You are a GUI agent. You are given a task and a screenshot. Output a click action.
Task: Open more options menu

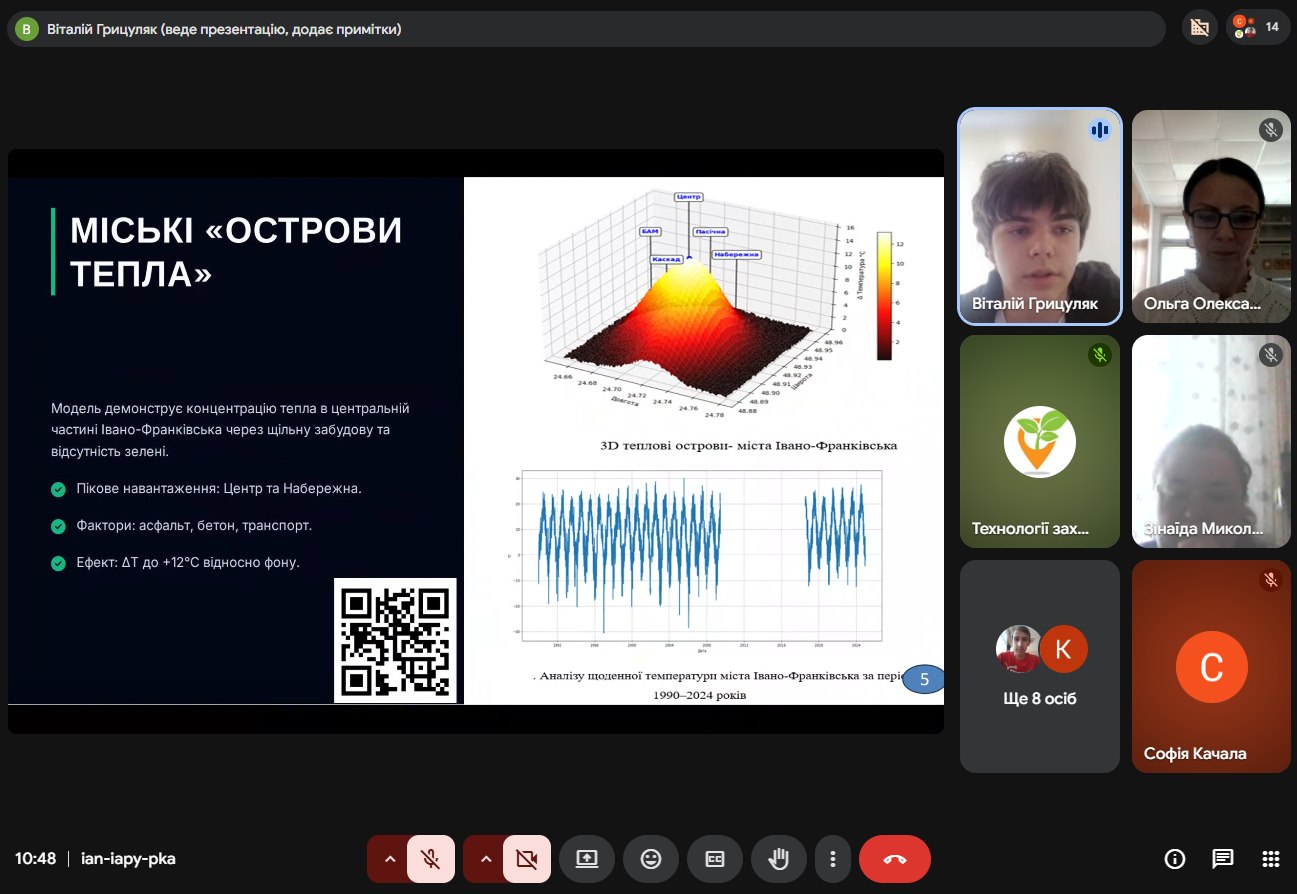(832, 859)
